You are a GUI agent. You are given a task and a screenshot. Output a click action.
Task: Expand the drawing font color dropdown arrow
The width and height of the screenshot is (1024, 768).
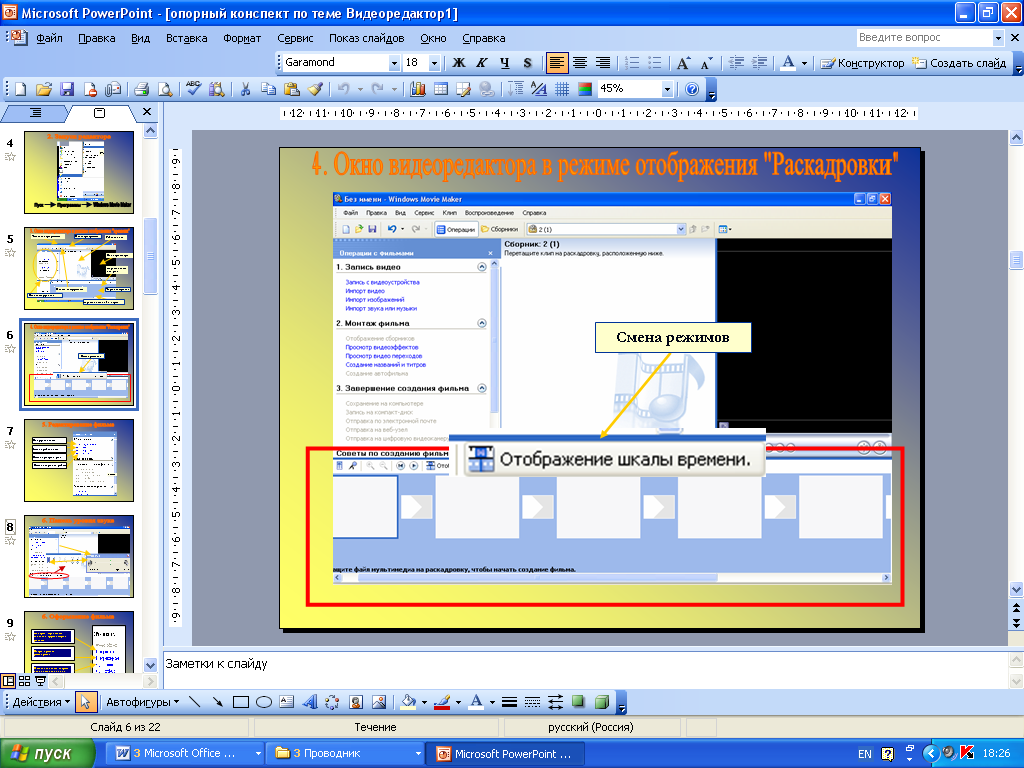tap(492, 703)
